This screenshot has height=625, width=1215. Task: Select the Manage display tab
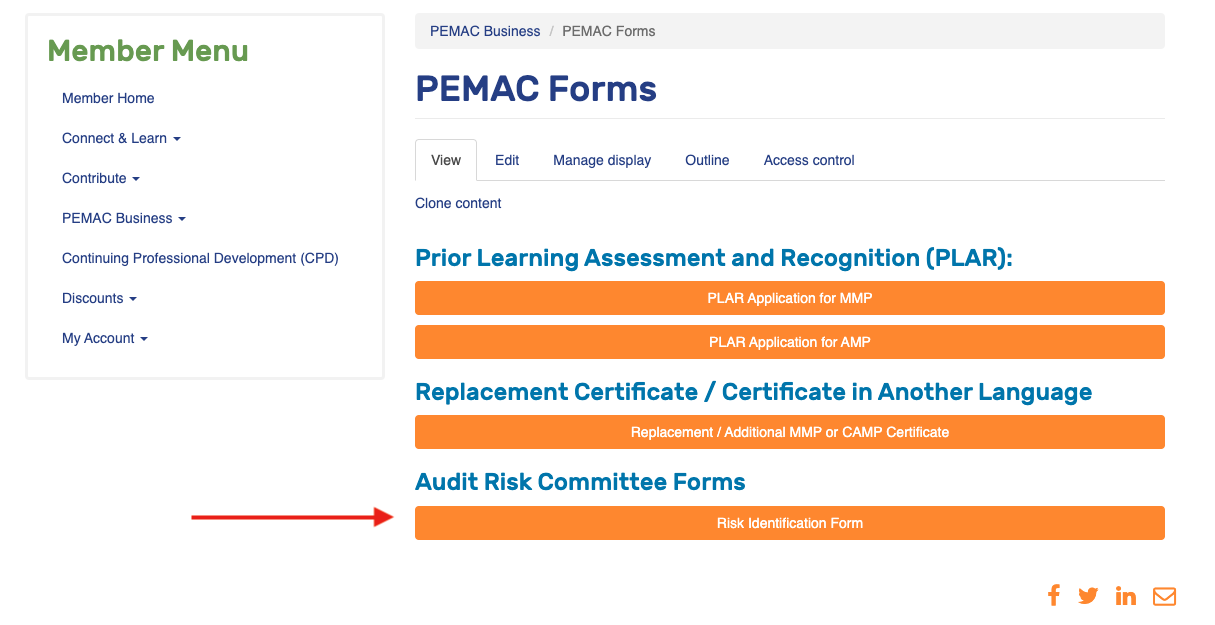pos(601,160)
